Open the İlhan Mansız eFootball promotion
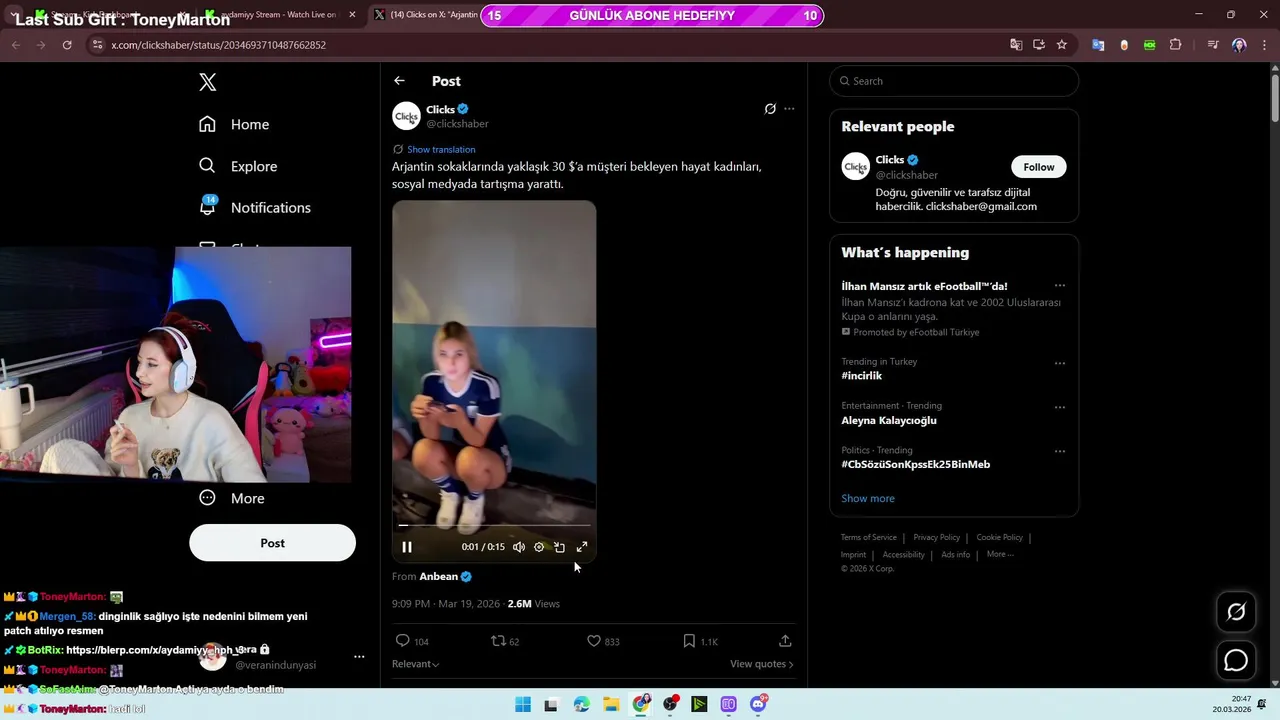This screenshot has height=720, width=1280. pyautogui.click(x=925, y=286)
